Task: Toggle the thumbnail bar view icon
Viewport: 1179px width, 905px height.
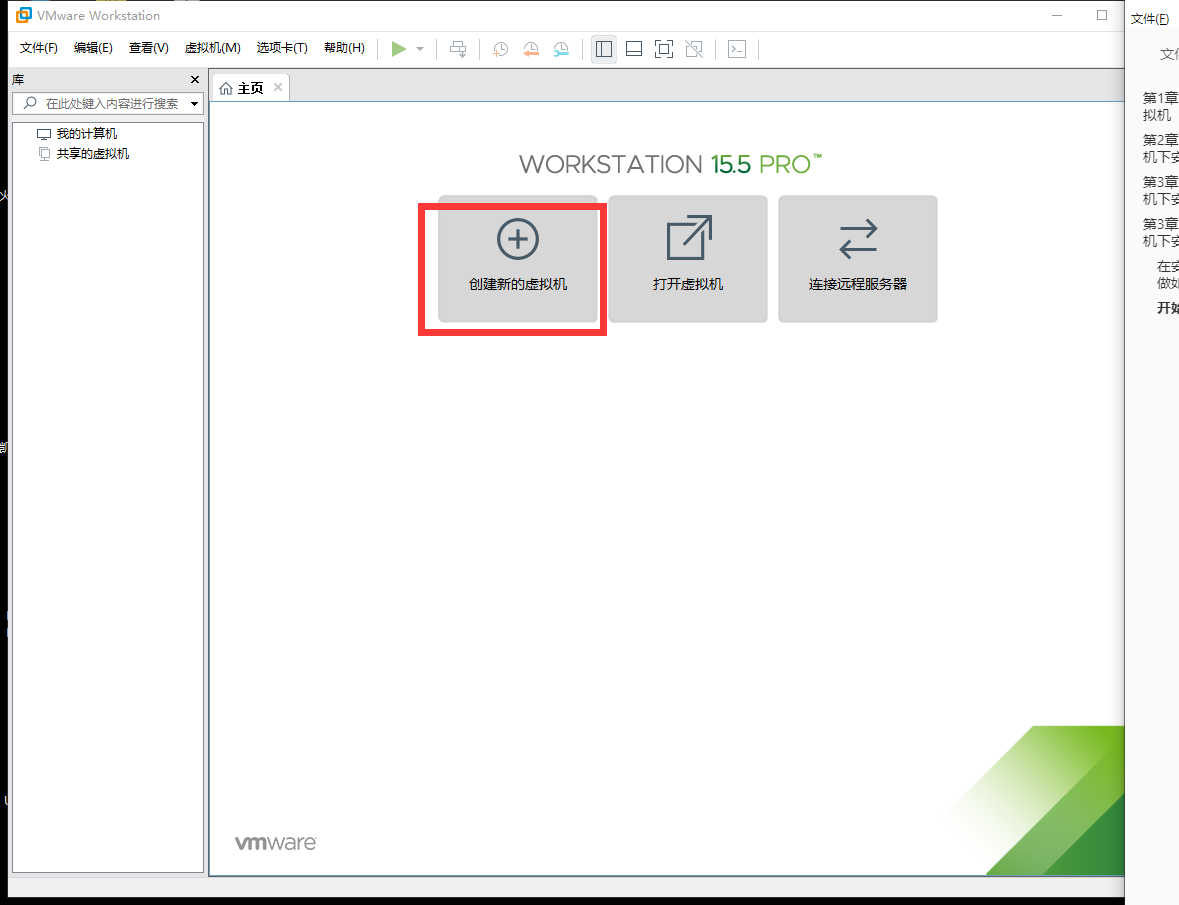Action: tap(634, 50)
